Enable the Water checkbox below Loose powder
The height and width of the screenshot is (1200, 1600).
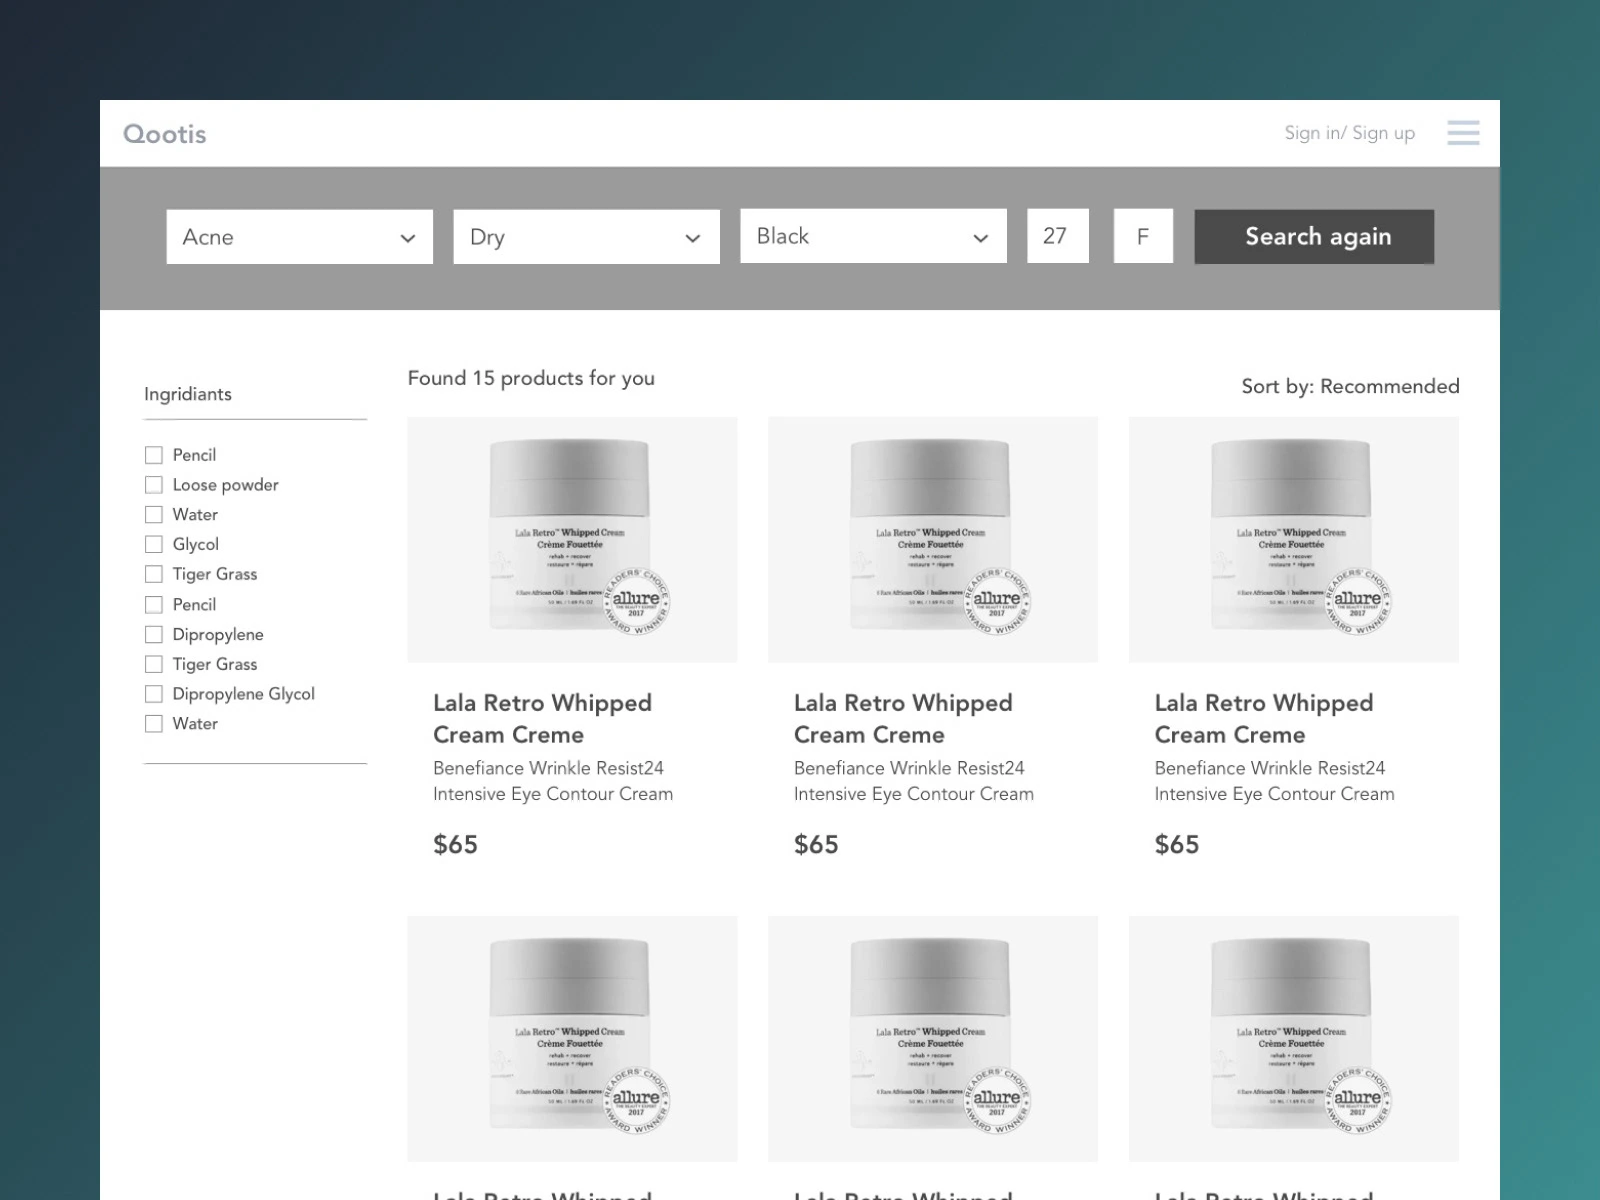click(x=154, y=515)
